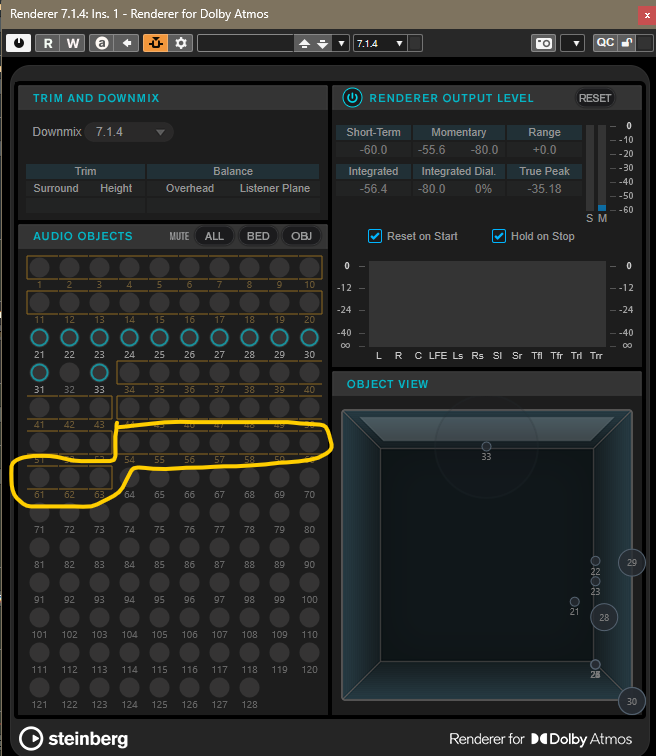Click bed object 1 circle
656x756 pixels.
coord(39,268)
